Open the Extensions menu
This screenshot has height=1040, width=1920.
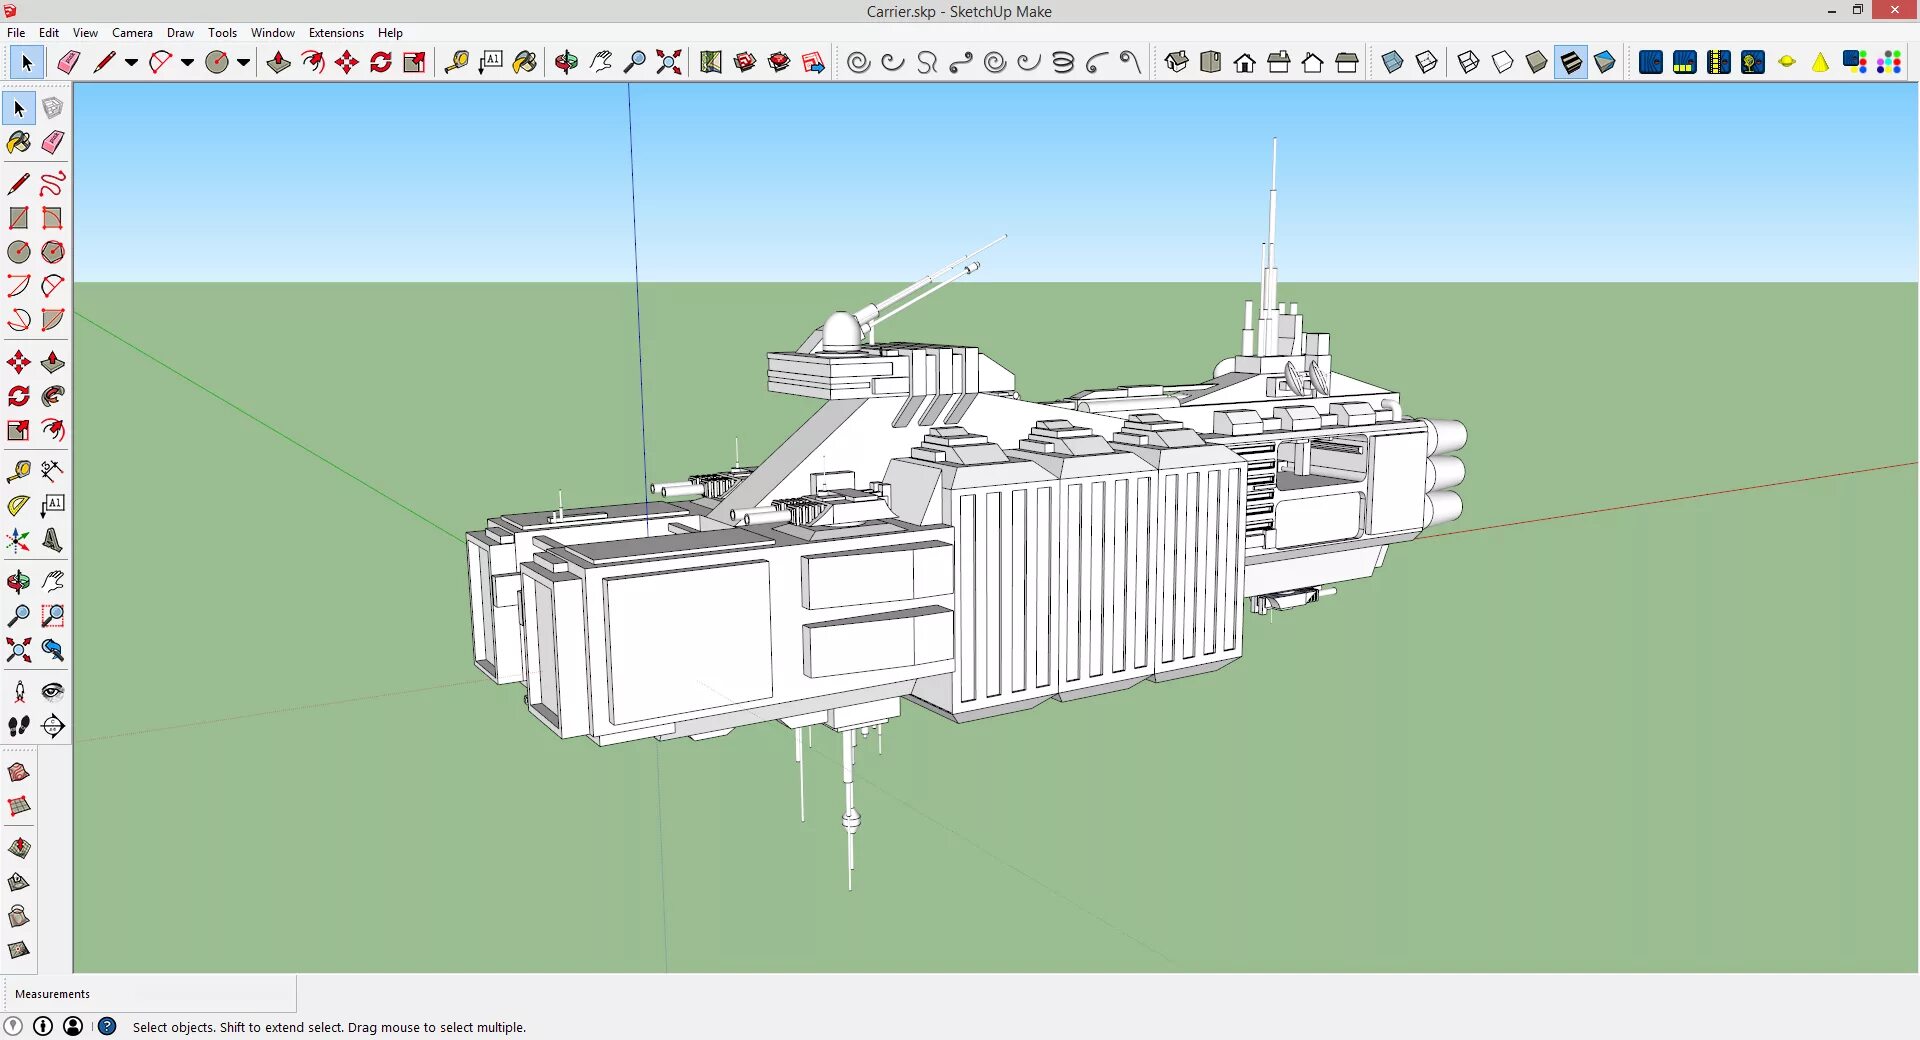tap(336, 33)
